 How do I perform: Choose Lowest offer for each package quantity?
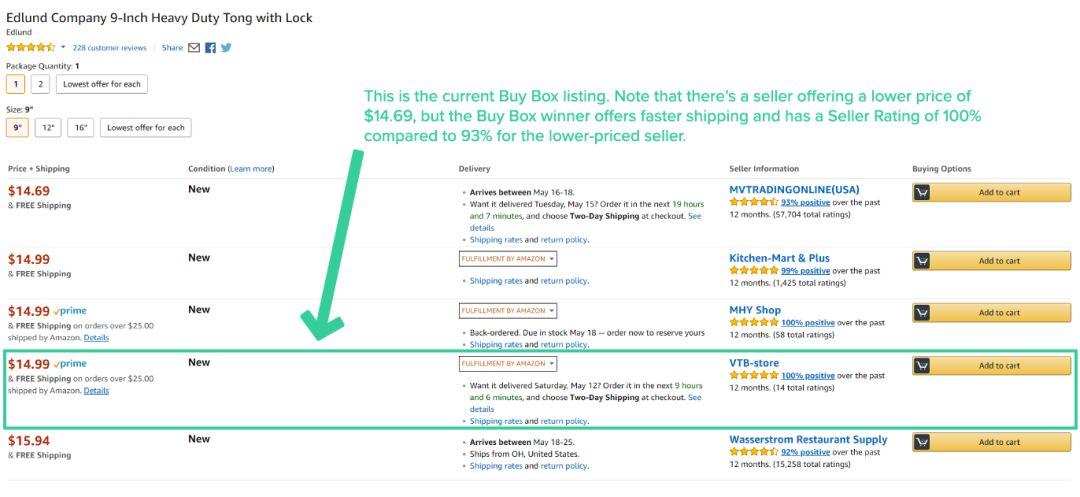click(x=102, y=84)
